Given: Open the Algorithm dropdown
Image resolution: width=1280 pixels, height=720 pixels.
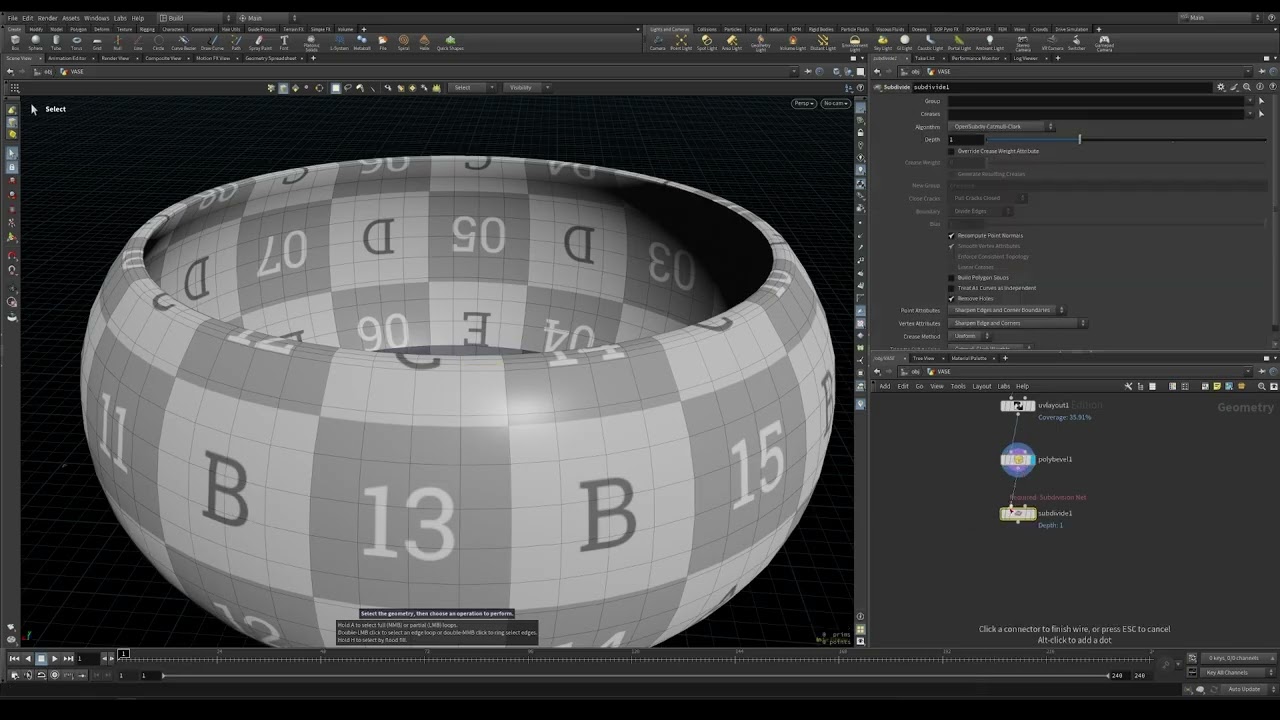Looking at the screenshot, I should pyautogui.click(x=1002, y=127).
